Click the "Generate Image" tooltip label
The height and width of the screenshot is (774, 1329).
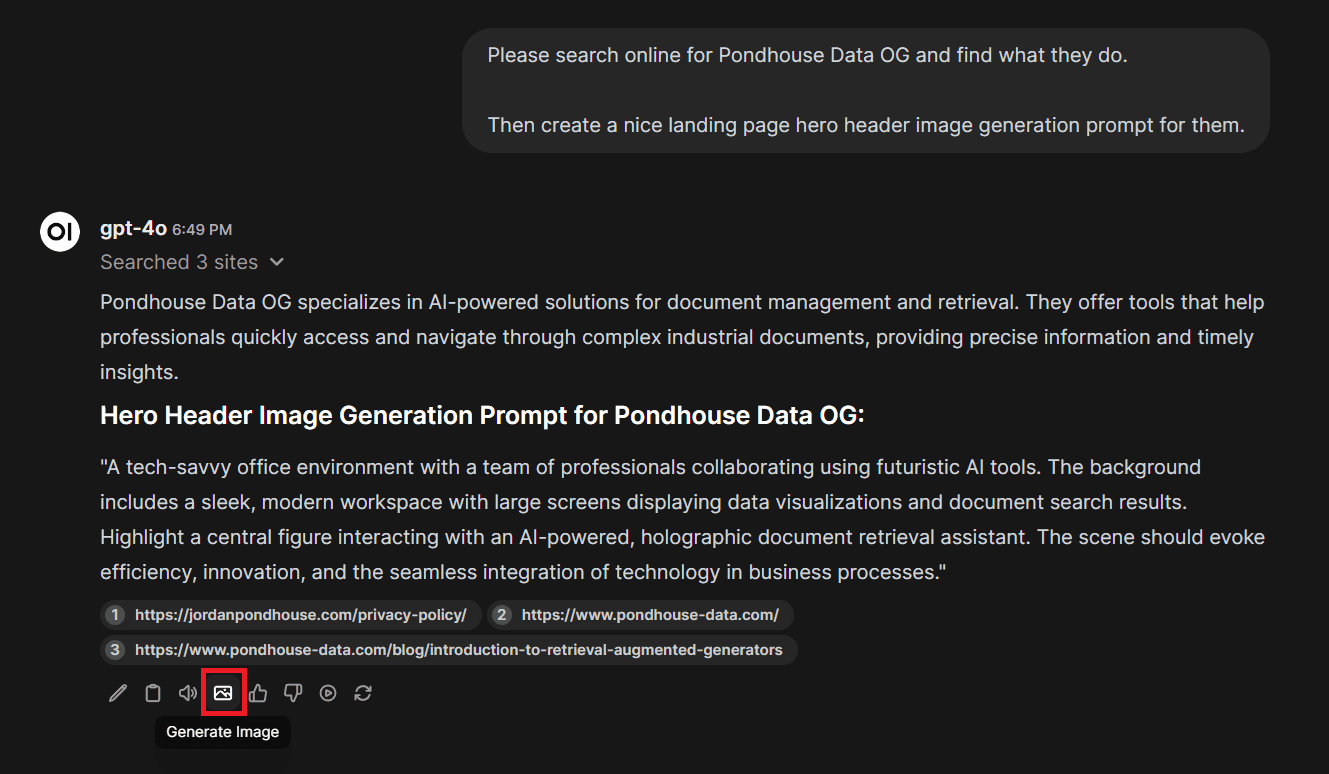[222, 732]
